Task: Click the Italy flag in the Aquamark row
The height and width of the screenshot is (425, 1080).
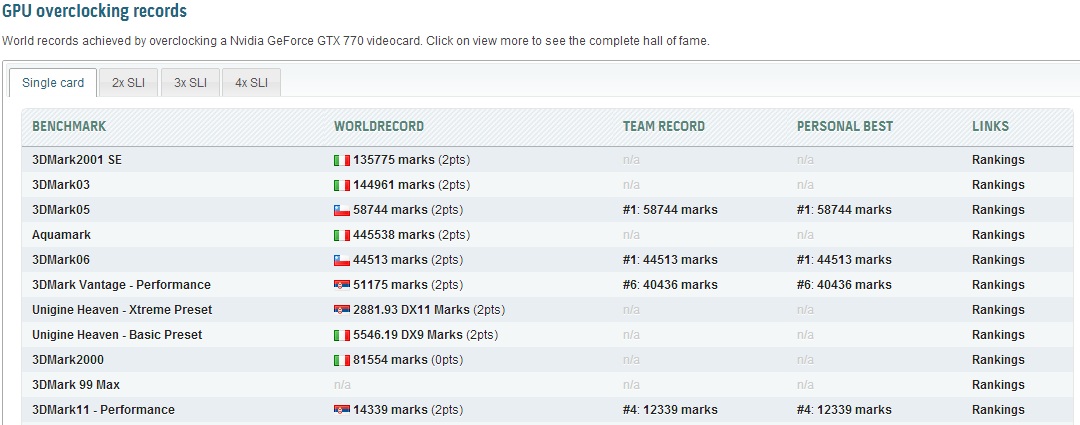Action: (342, 235)
